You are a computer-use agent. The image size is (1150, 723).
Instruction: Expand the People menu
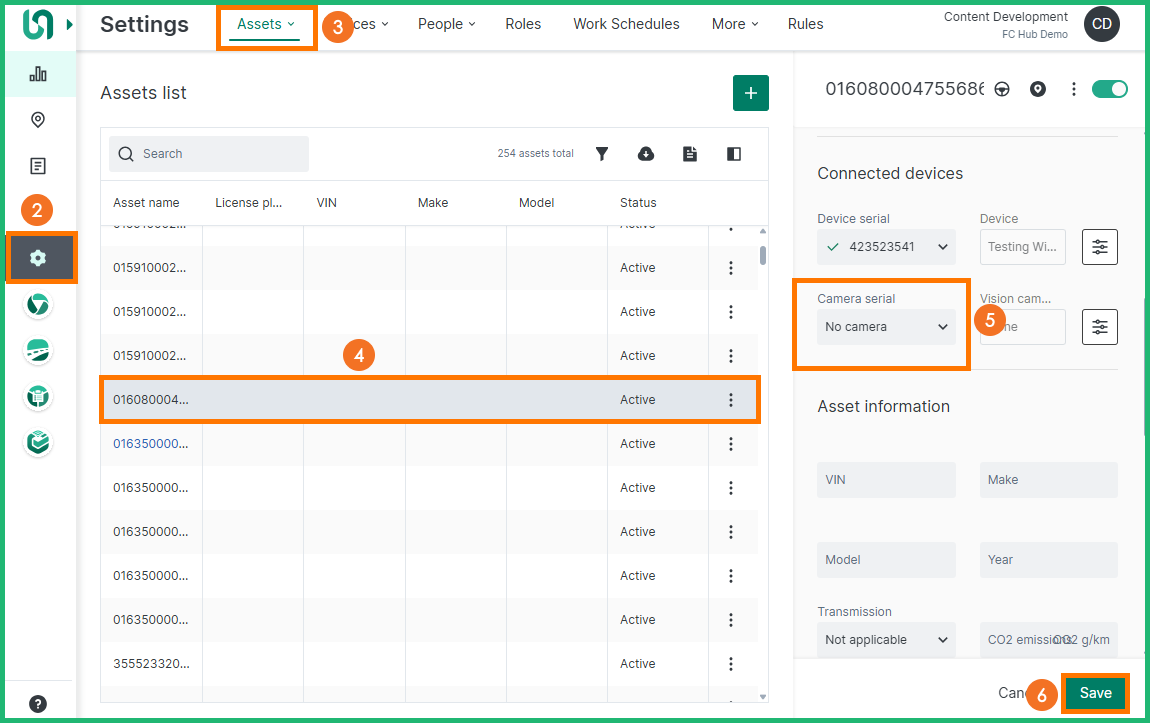coord(446,24)
